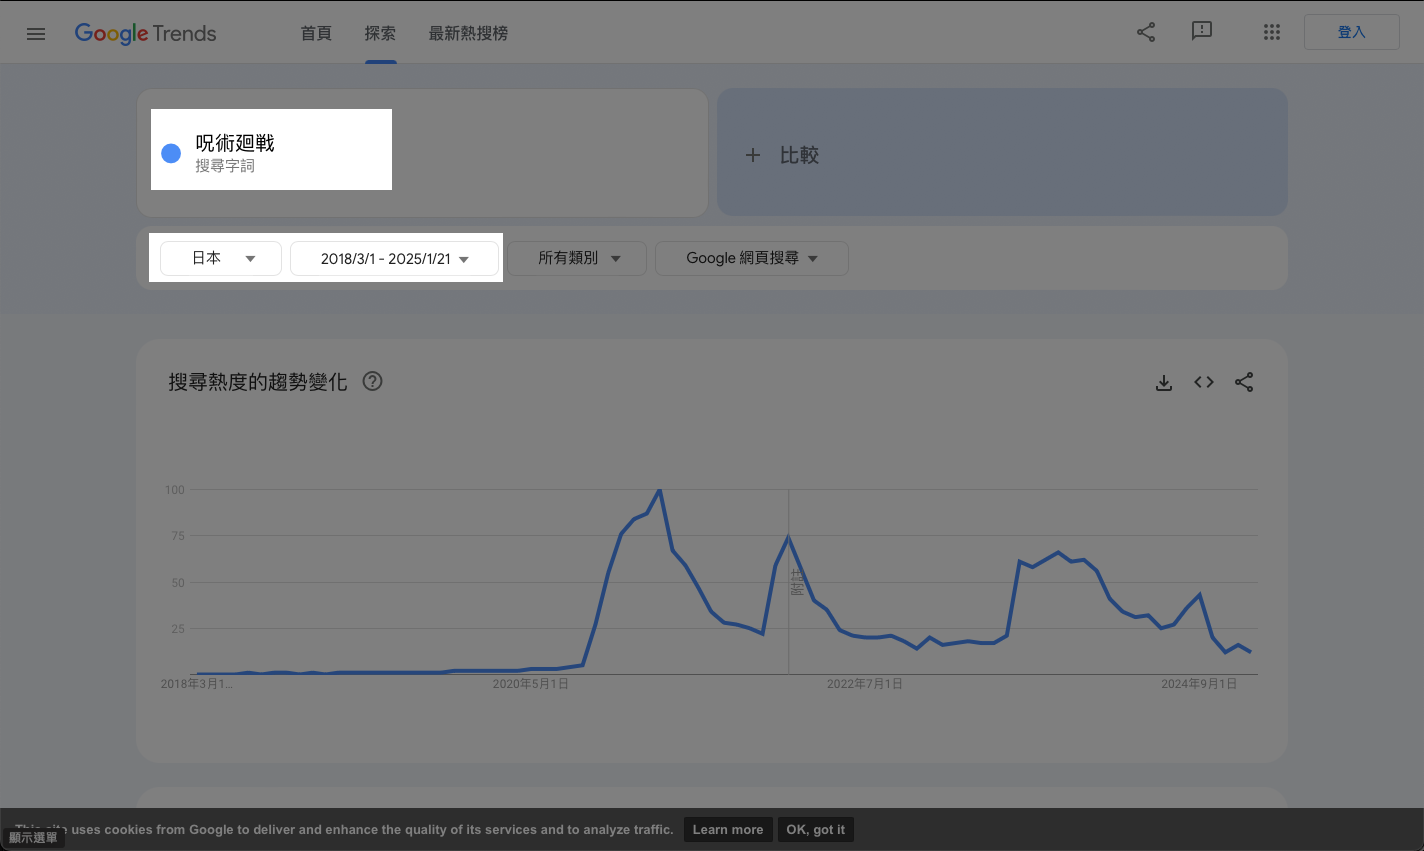Click the blue dot beside 呪術廻戦
Screen dimensions: 1424x851
171,153
